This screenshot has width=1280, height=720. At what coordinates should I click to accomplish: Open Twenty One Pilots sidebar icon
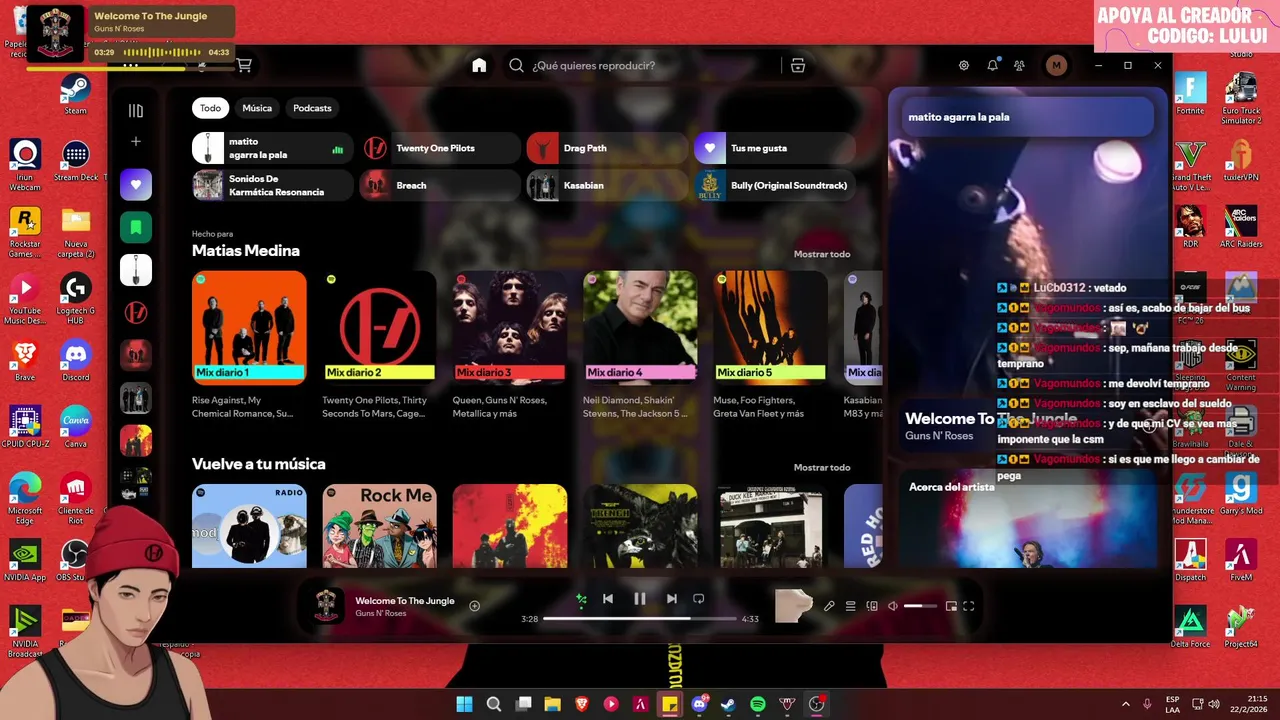pos(136,313)
